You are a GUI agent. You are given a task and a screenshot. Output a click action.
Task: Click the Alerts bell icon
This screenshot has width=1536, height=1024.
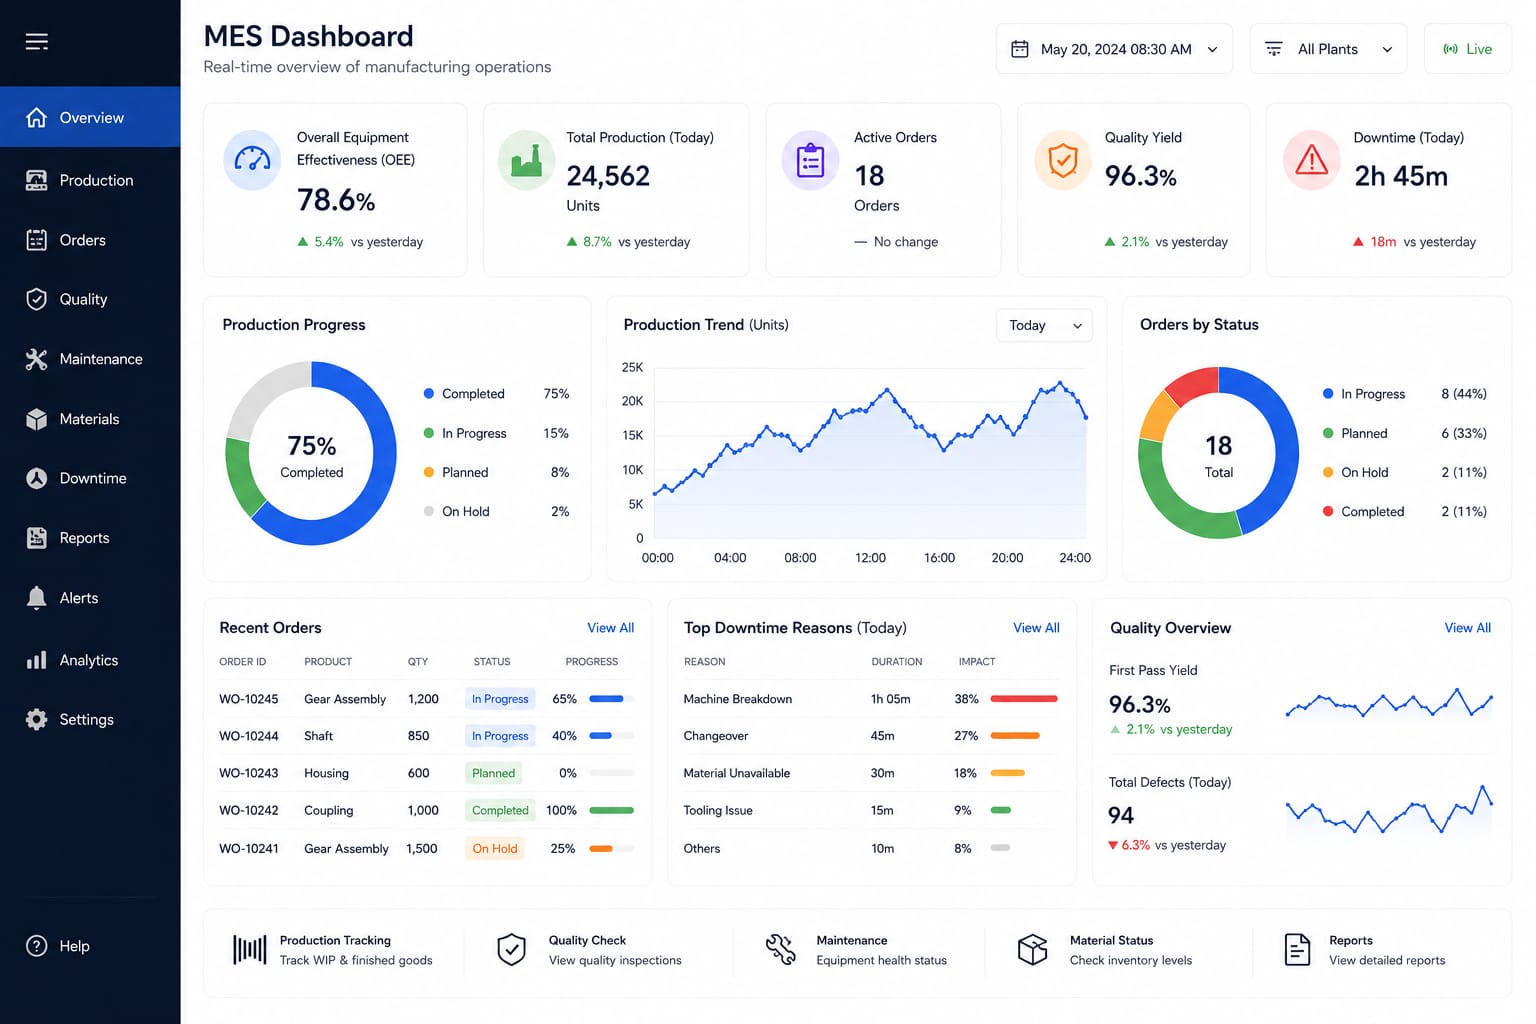pos(36,598)
